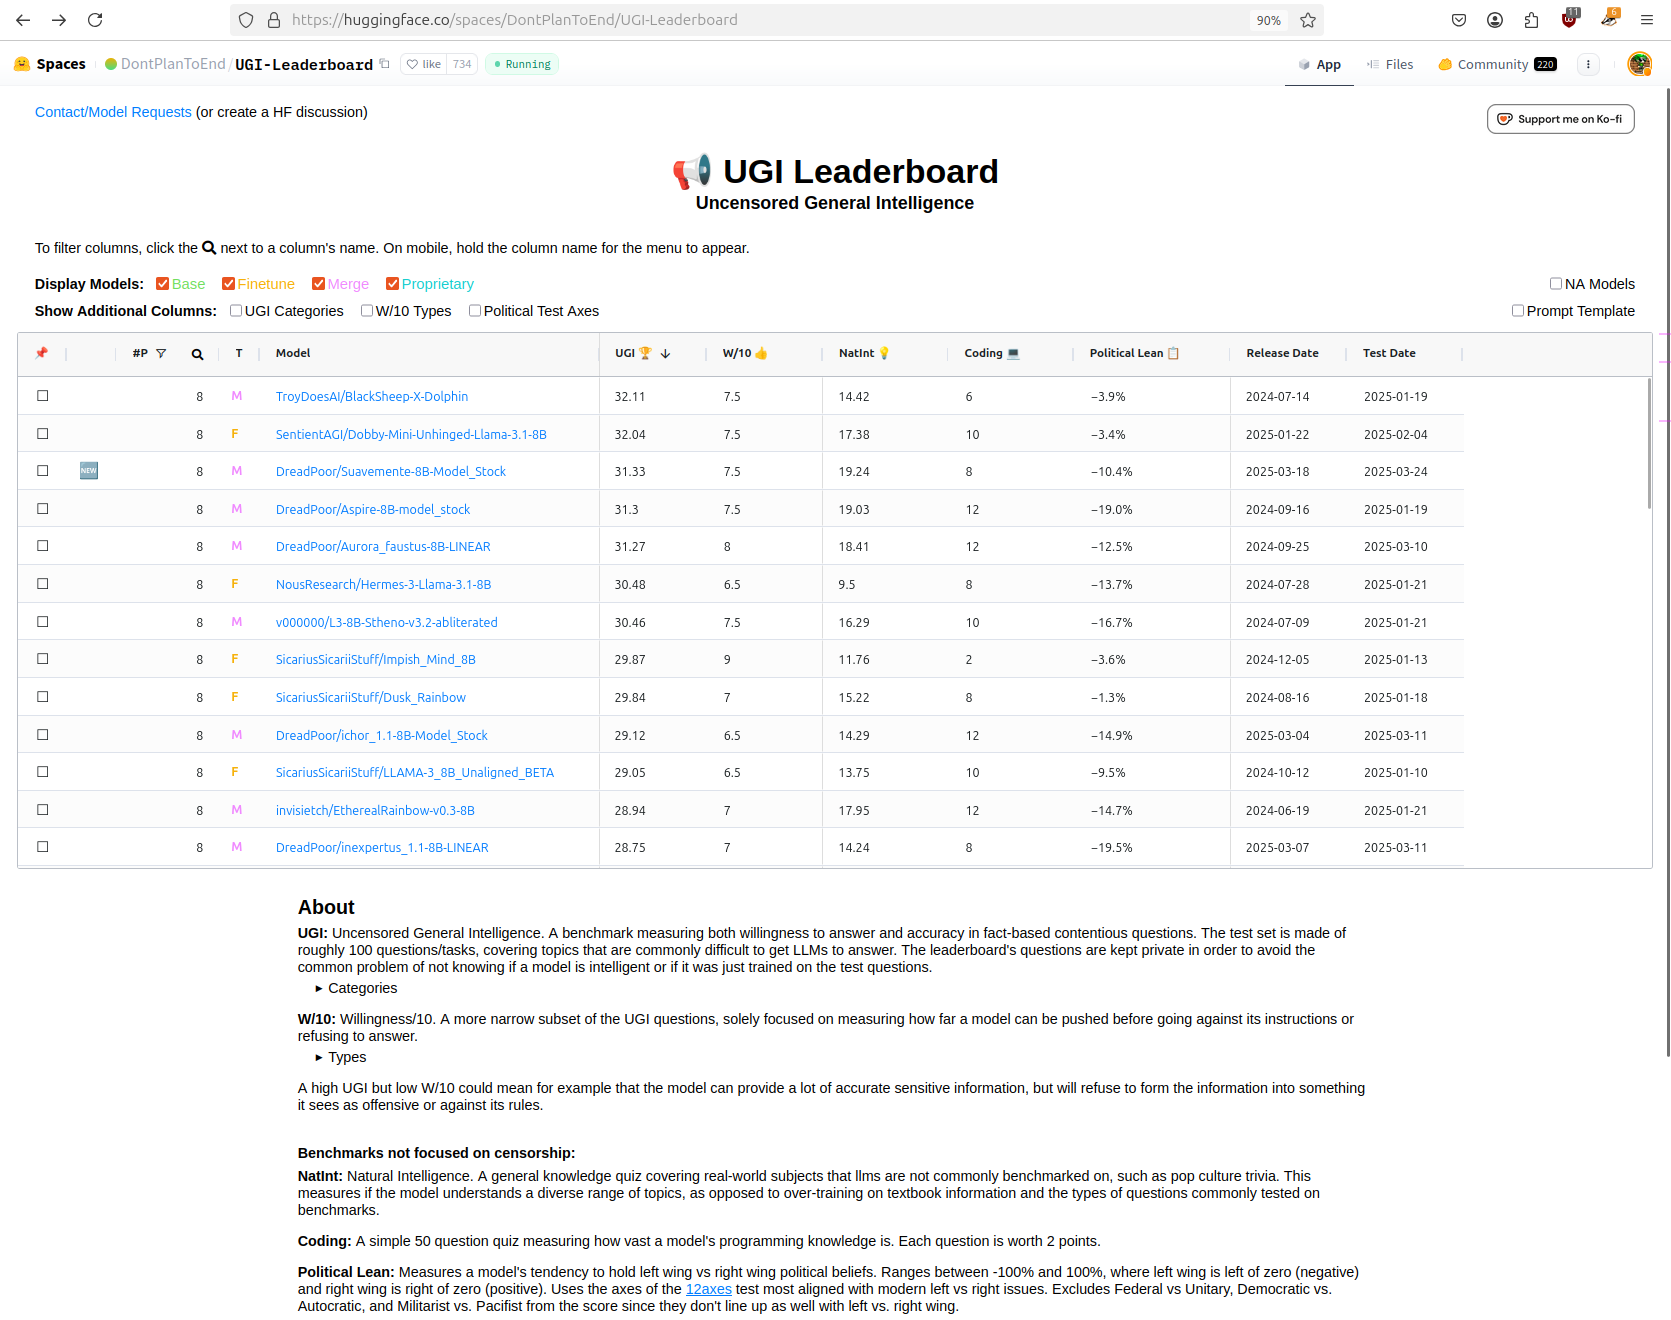Click the Hugging Face Spaces emoji icon
Viewport: 1671px width, 1320px height.
(22, 63)
